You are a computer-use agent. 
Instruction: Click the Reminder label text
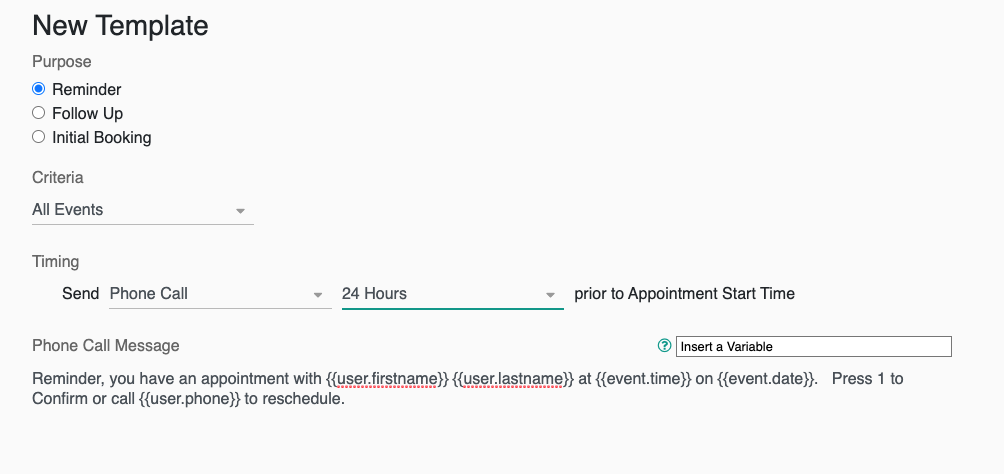tap(87, 89)
